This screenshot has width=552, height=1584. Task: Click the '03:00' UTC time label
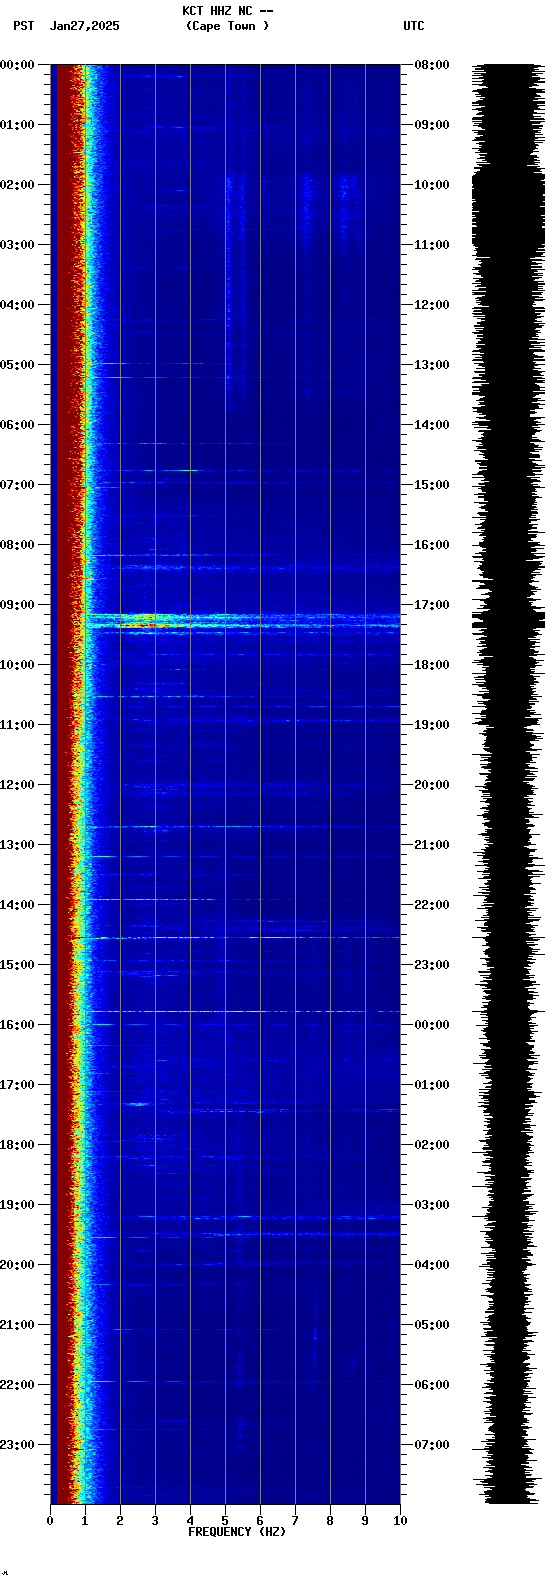(432, 1205)
